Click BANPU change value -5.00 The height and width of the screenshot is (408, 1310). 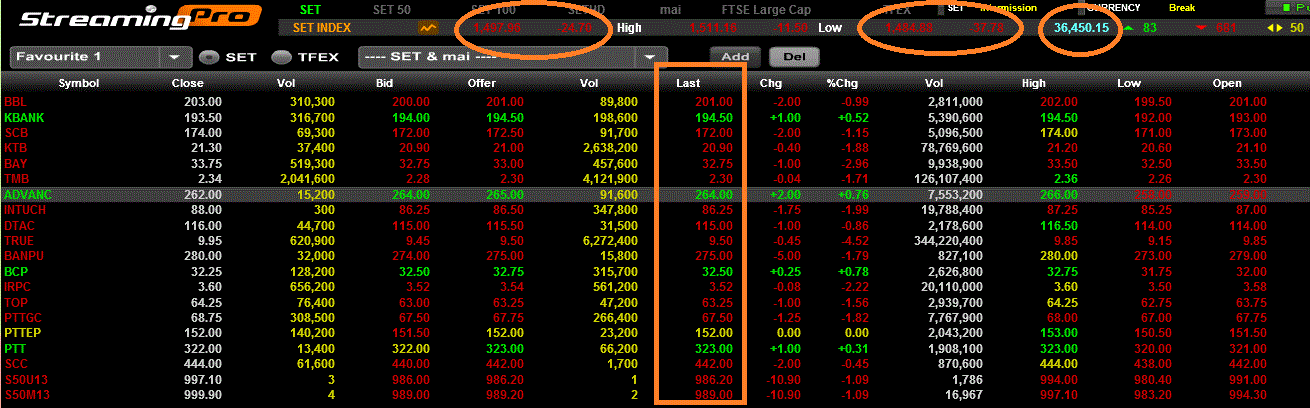pyautogui.click(x=785, y=256)
